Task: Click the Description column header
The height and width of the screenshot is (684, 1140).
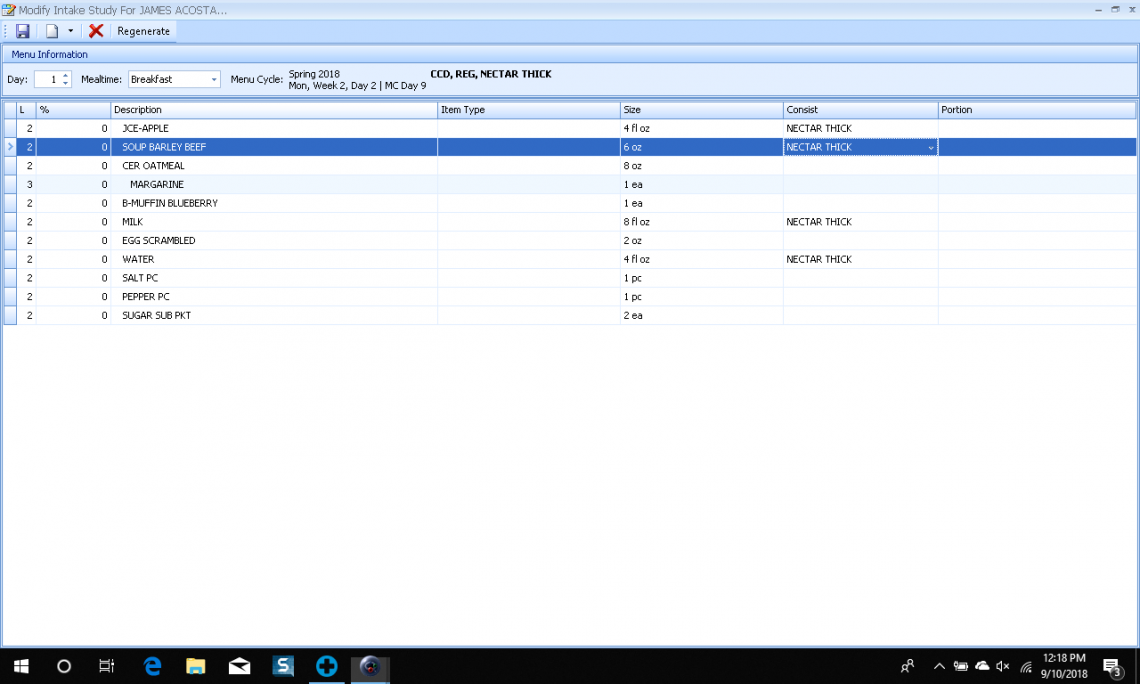Action: pos(273,110)
